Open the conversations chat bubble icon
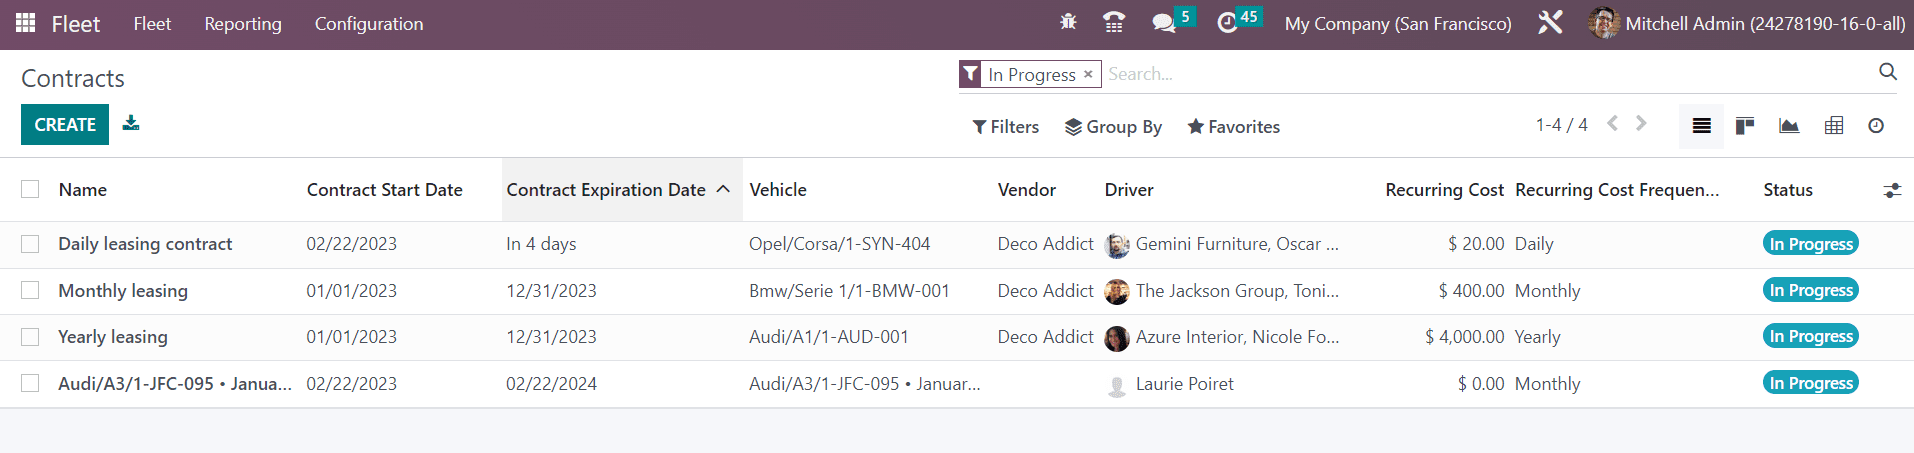The image size is (1914, 453). [x=1163, y=23]
